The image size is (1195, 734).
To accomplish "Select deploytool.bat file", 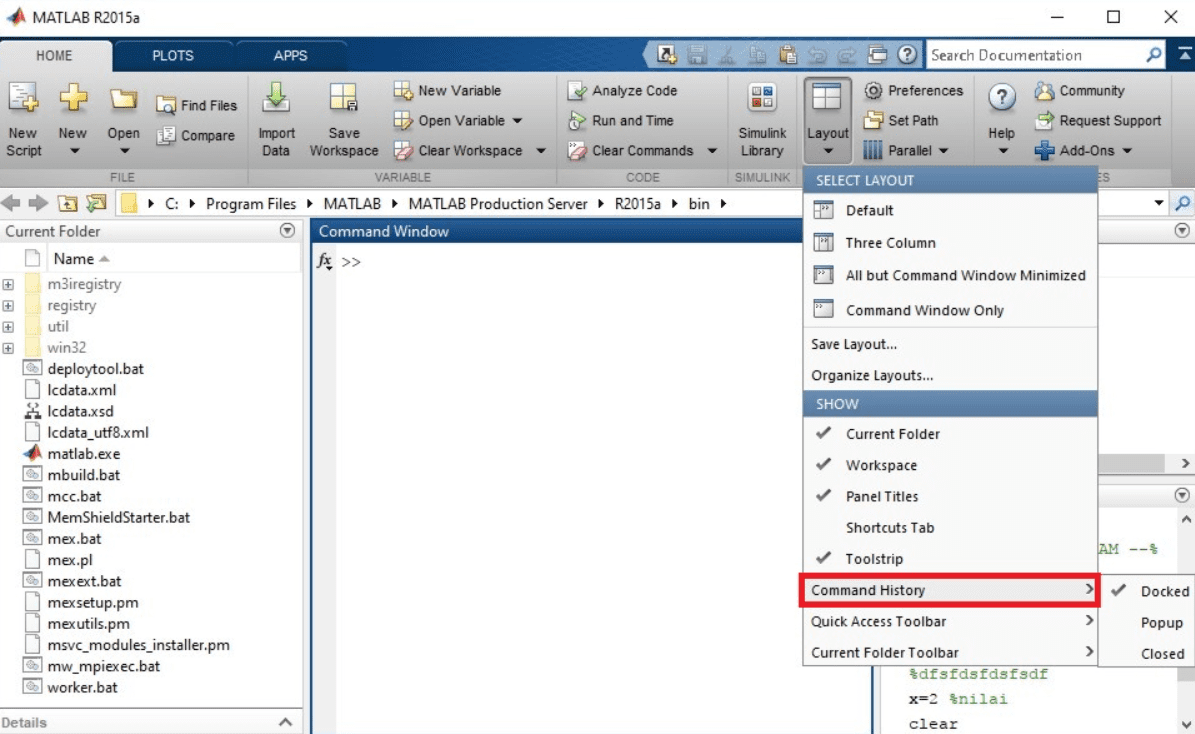I will pyautogui.click(x=95, y=369).
